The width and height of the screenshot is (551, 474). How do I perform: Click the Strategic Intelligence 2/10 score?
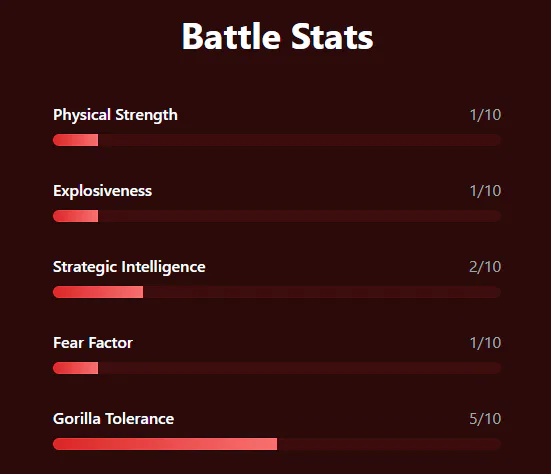tap(485, 267)
